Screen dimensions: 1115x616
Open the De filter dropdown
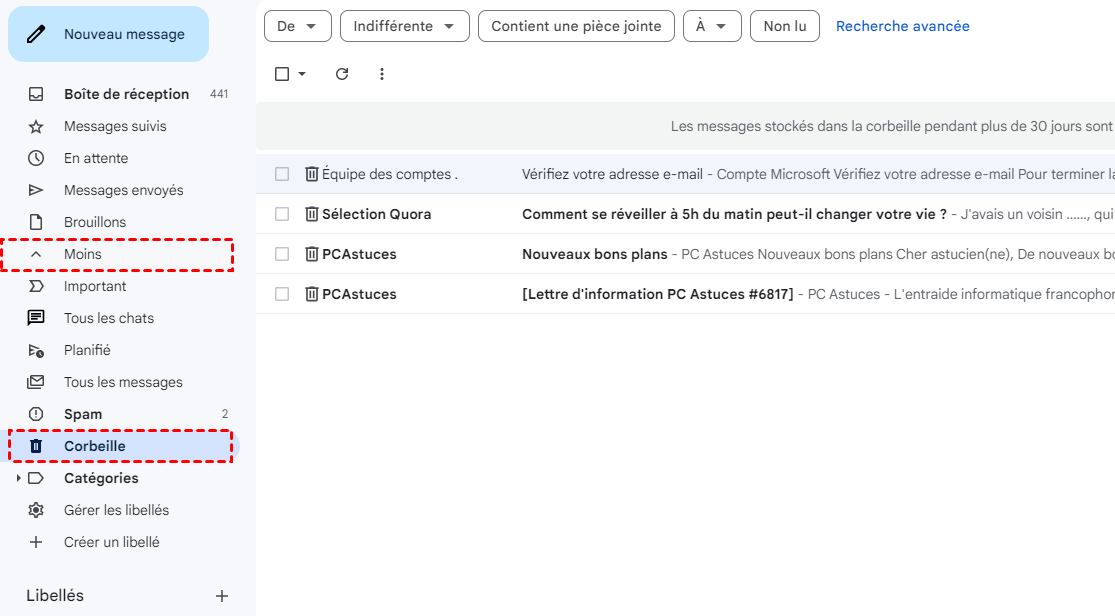(x=297, y=26)
